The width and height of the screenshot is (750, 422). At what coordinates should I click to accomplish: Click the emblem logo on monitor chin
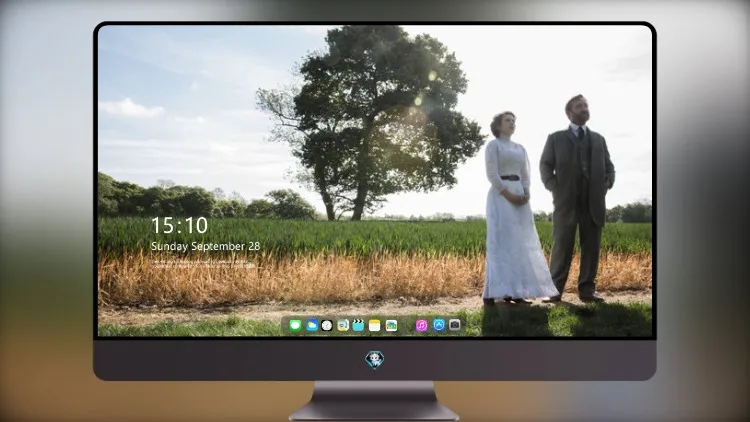click(375, 360)
